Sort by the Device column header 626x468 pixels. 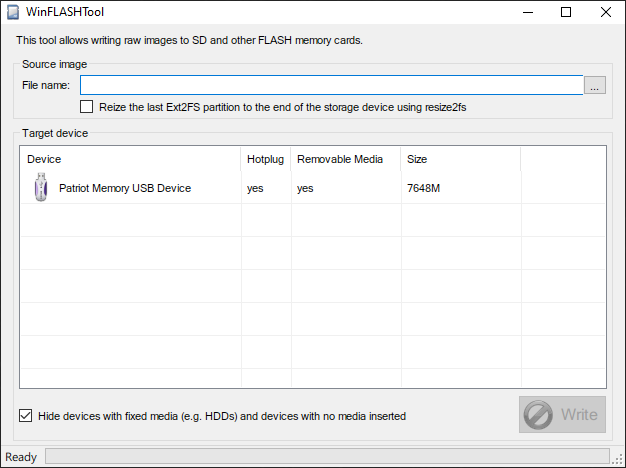click(x=131, y=159)
